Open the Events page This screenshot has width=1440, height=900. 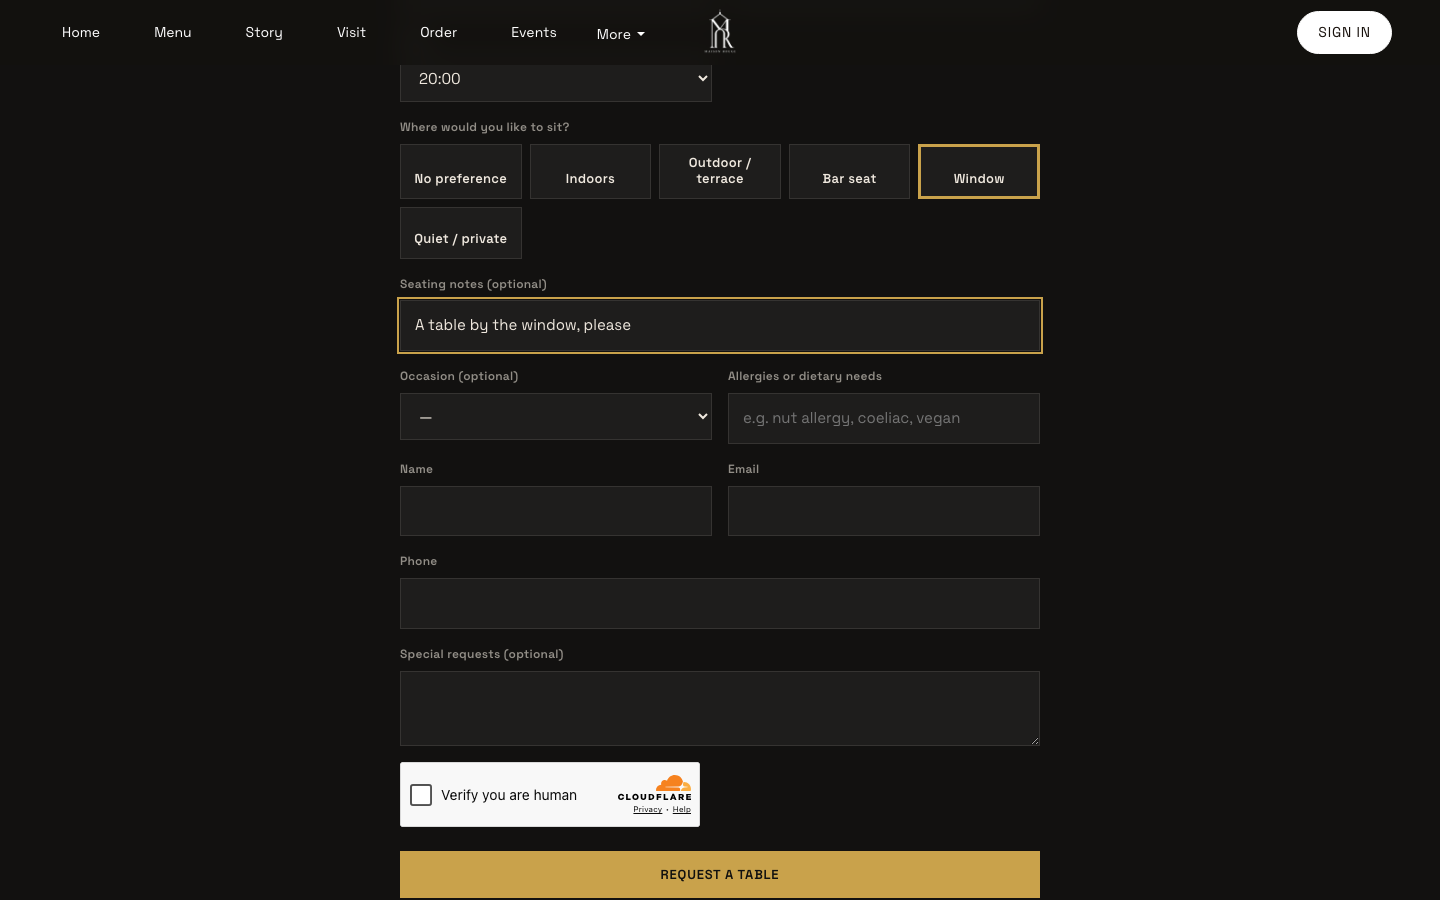534,32
